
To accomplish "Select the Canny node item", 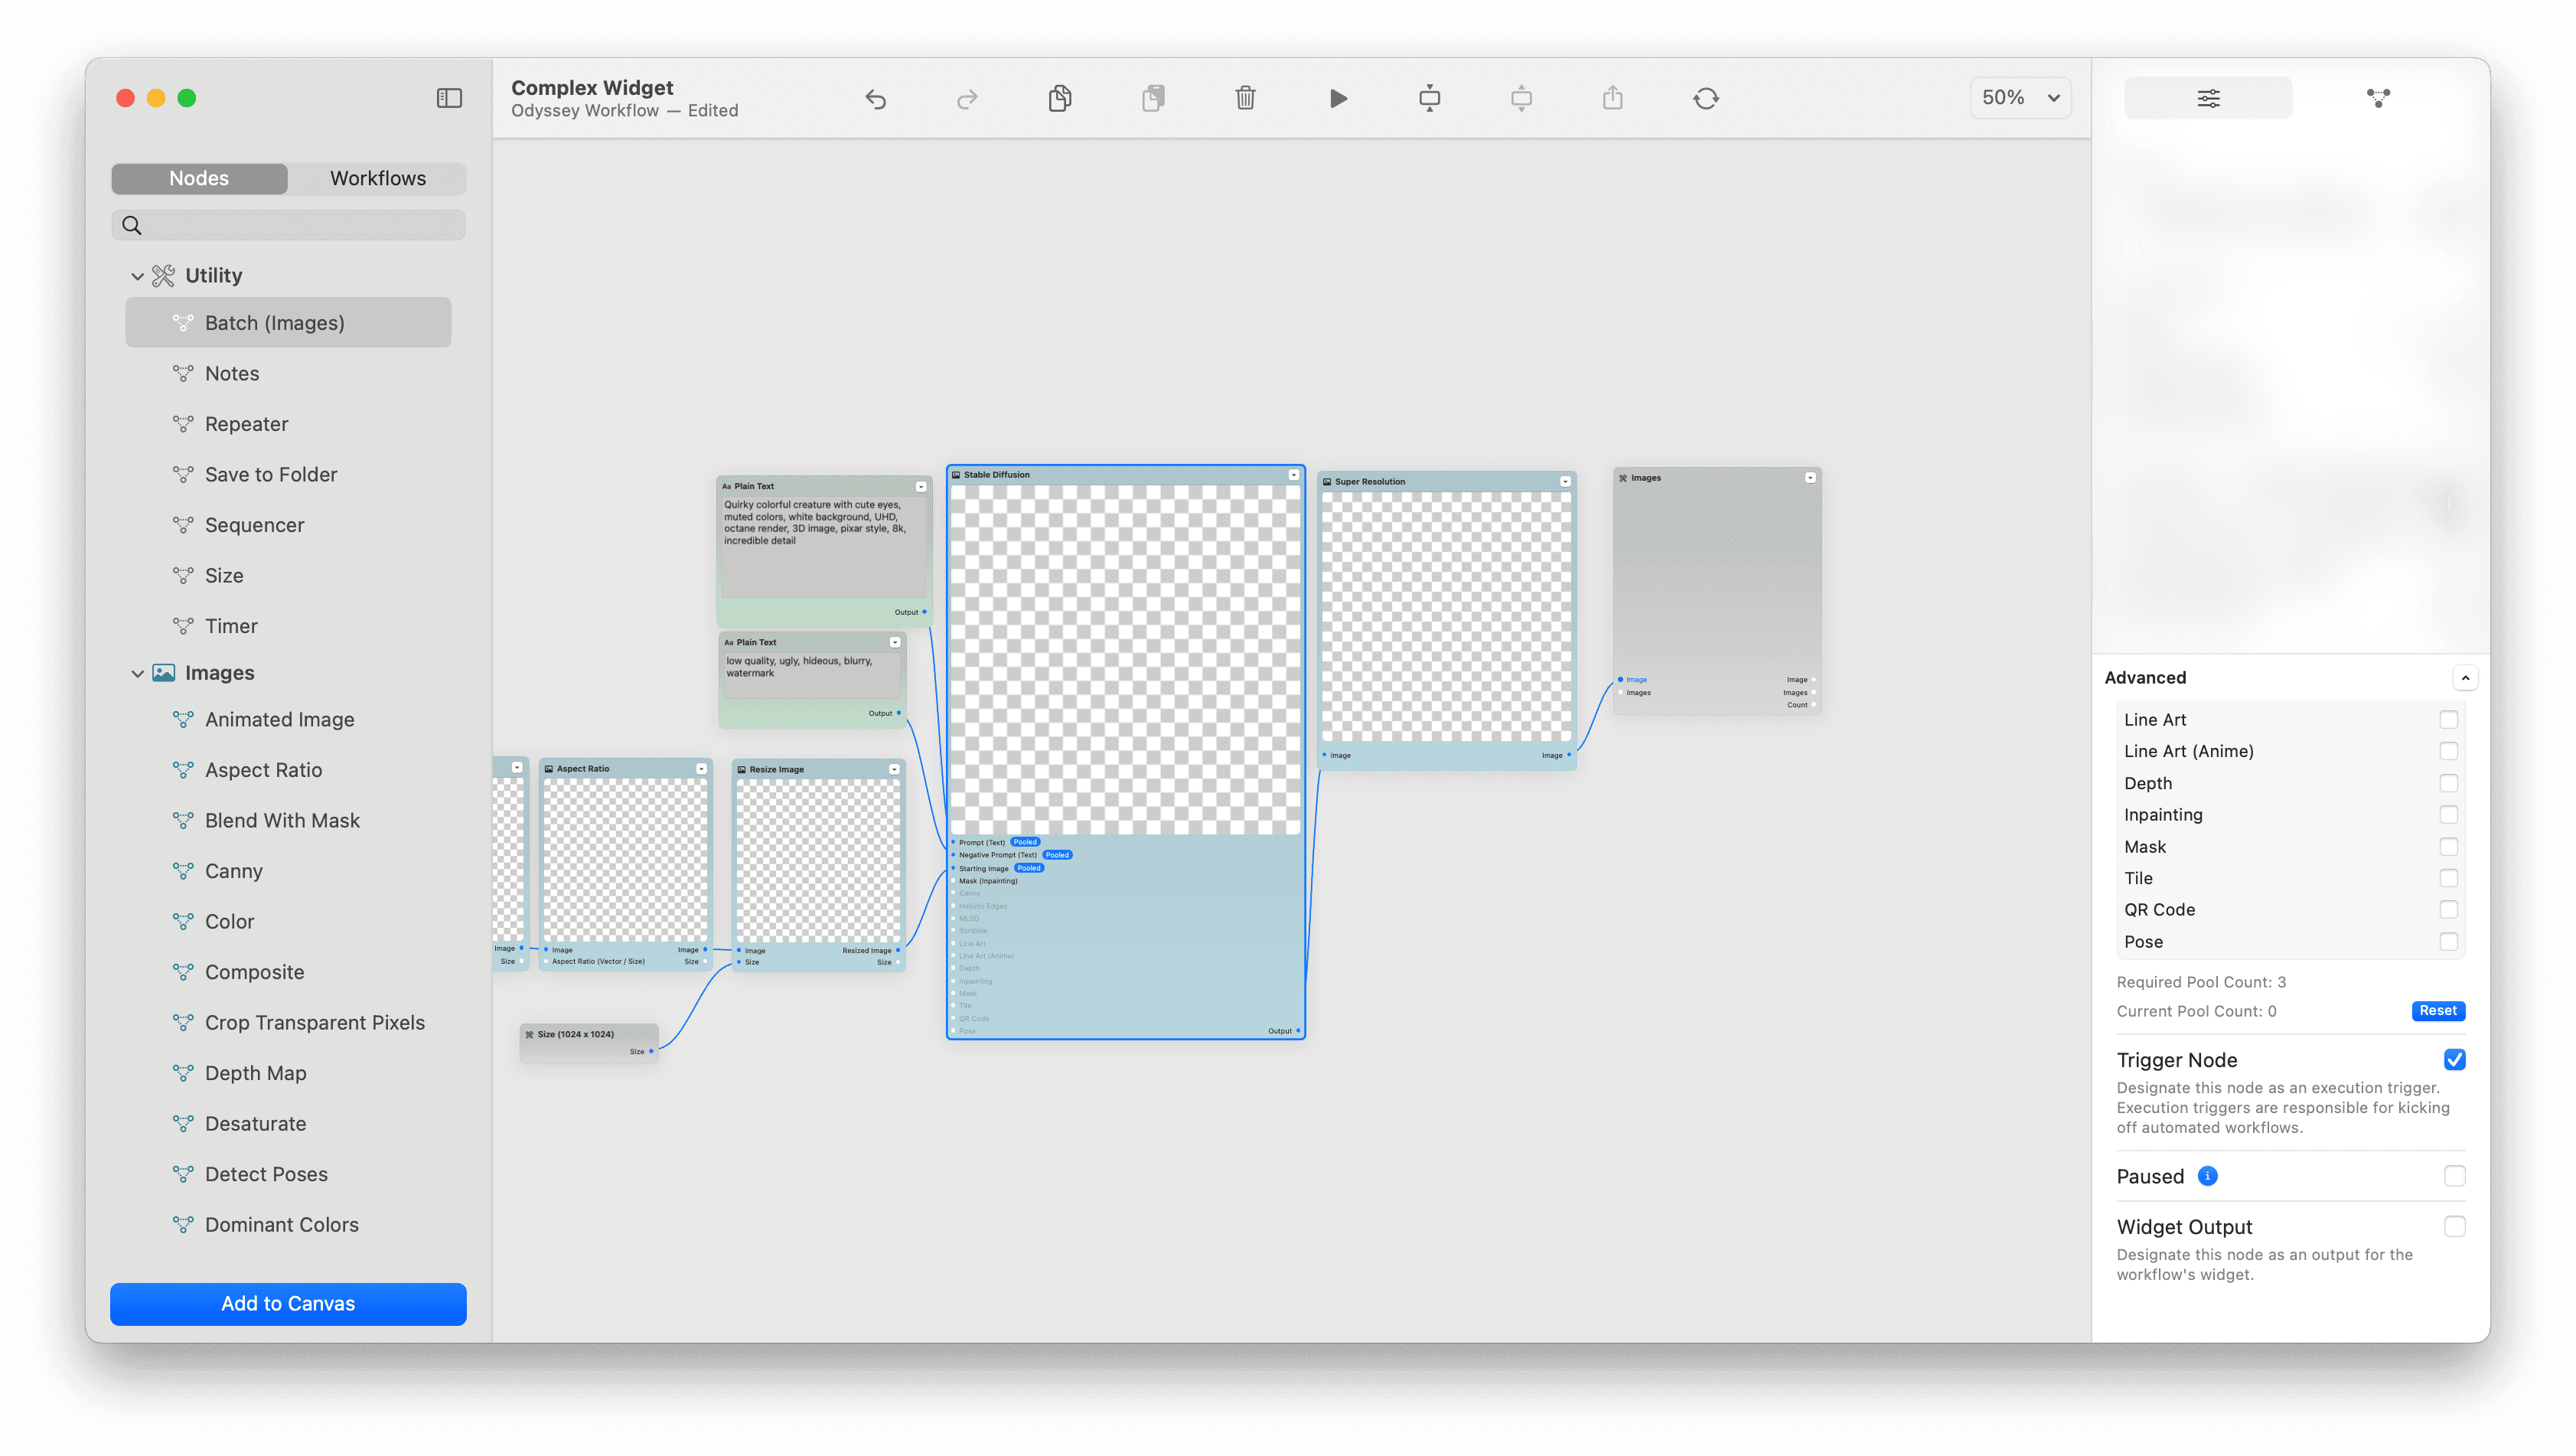I will (x=288, y=872).
